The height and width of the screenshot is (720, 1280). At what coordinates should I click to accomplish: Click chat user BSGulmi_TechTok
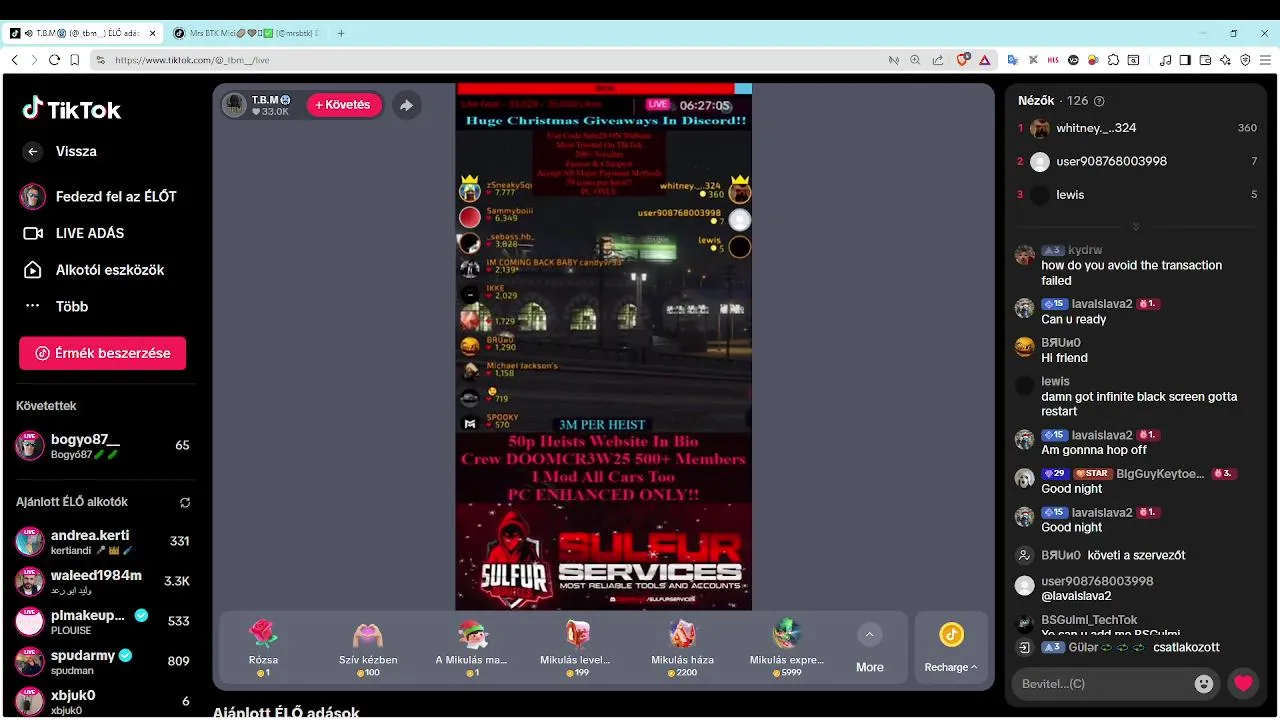pyautogui.click(x=1089, y=620)
